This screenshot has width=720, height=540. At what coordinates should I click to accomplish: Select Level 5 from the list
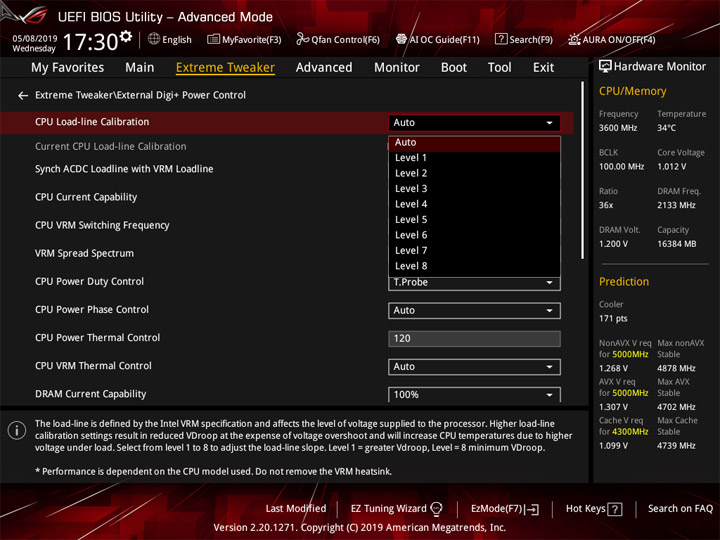coord(474,220)
